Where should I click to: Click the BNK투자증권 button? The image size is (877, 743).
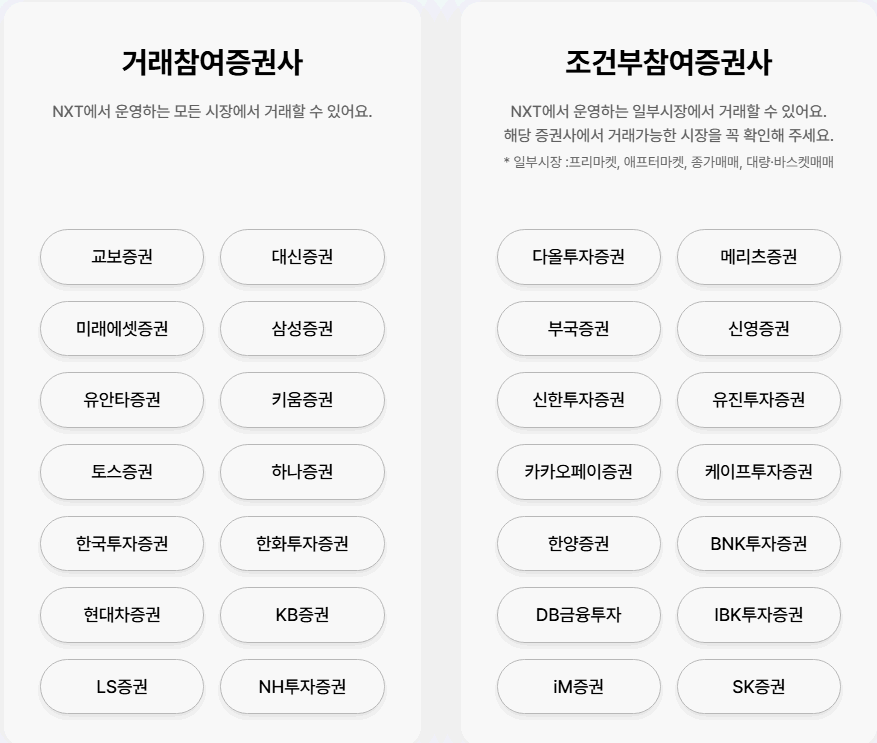coord(760,544)
